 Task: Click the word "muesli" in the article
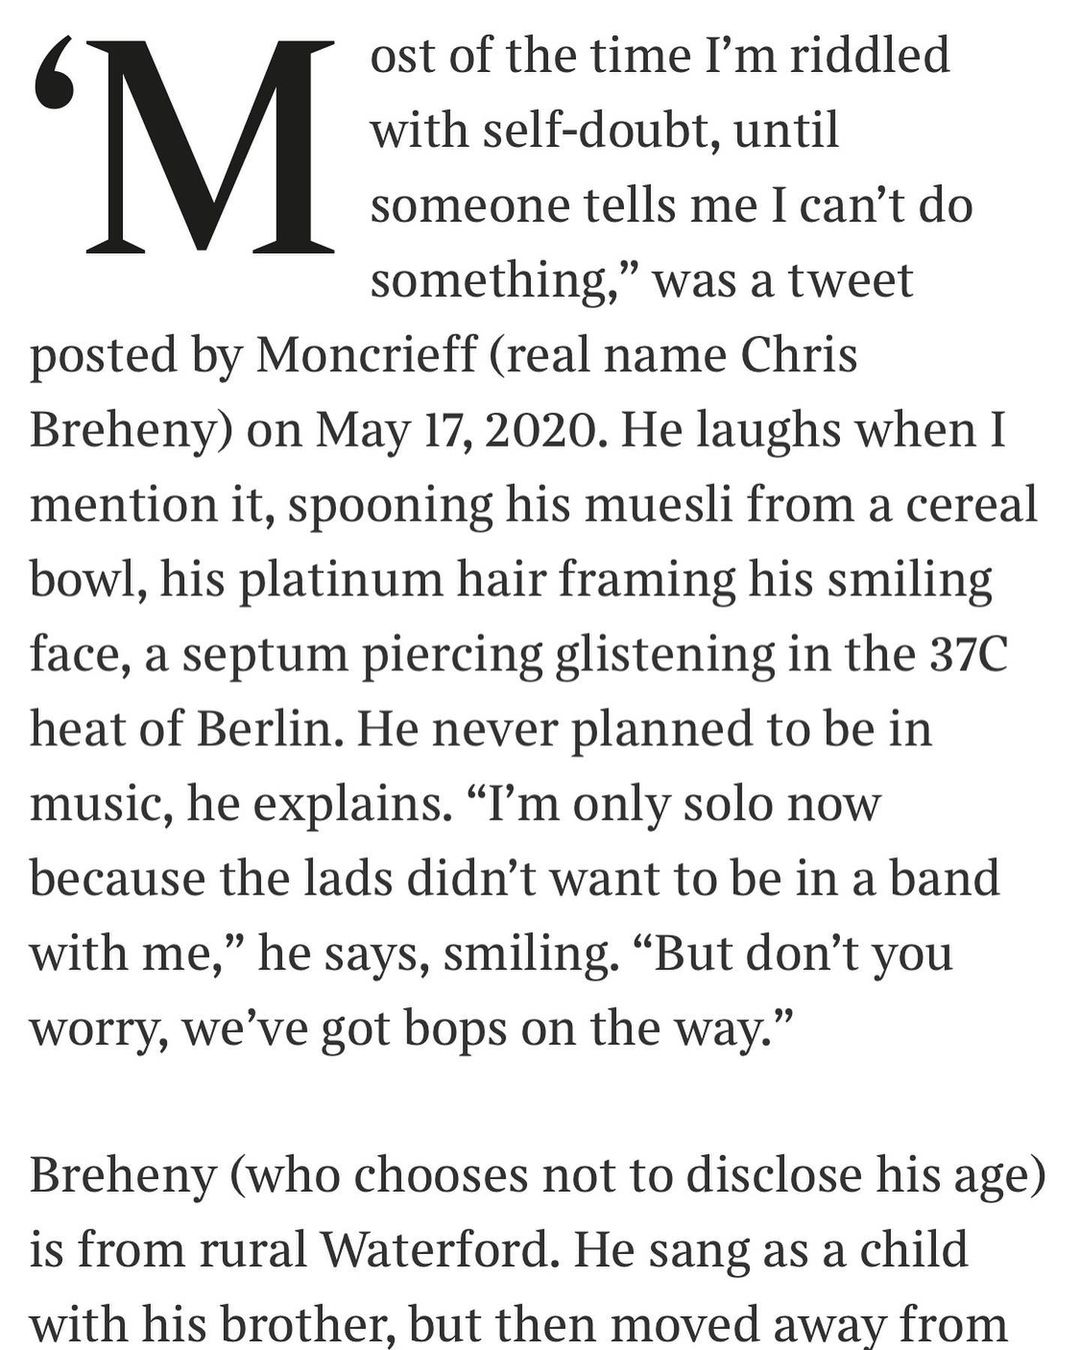click(x=630, y=506)
